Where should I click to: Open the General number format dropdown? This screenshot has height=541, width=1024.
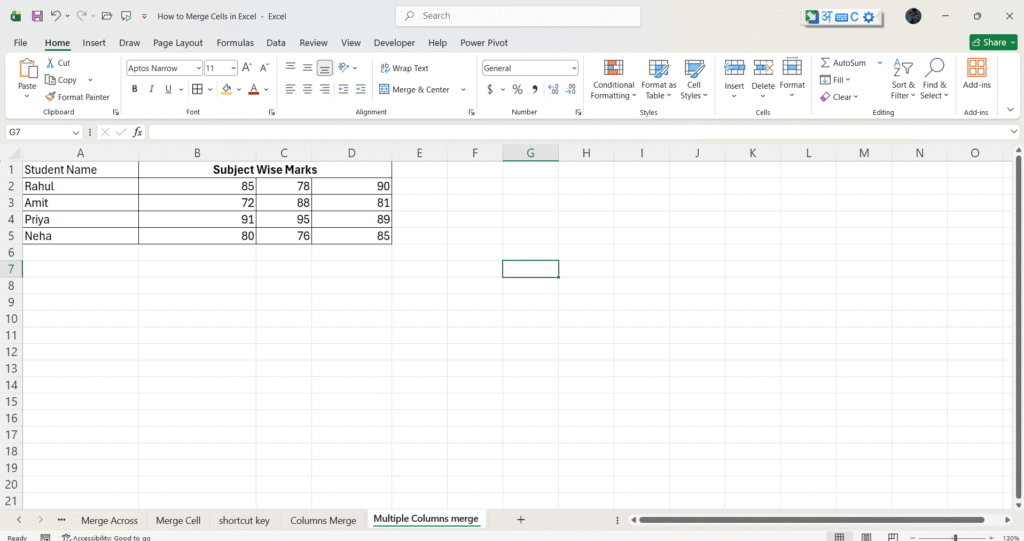[574, 68]
